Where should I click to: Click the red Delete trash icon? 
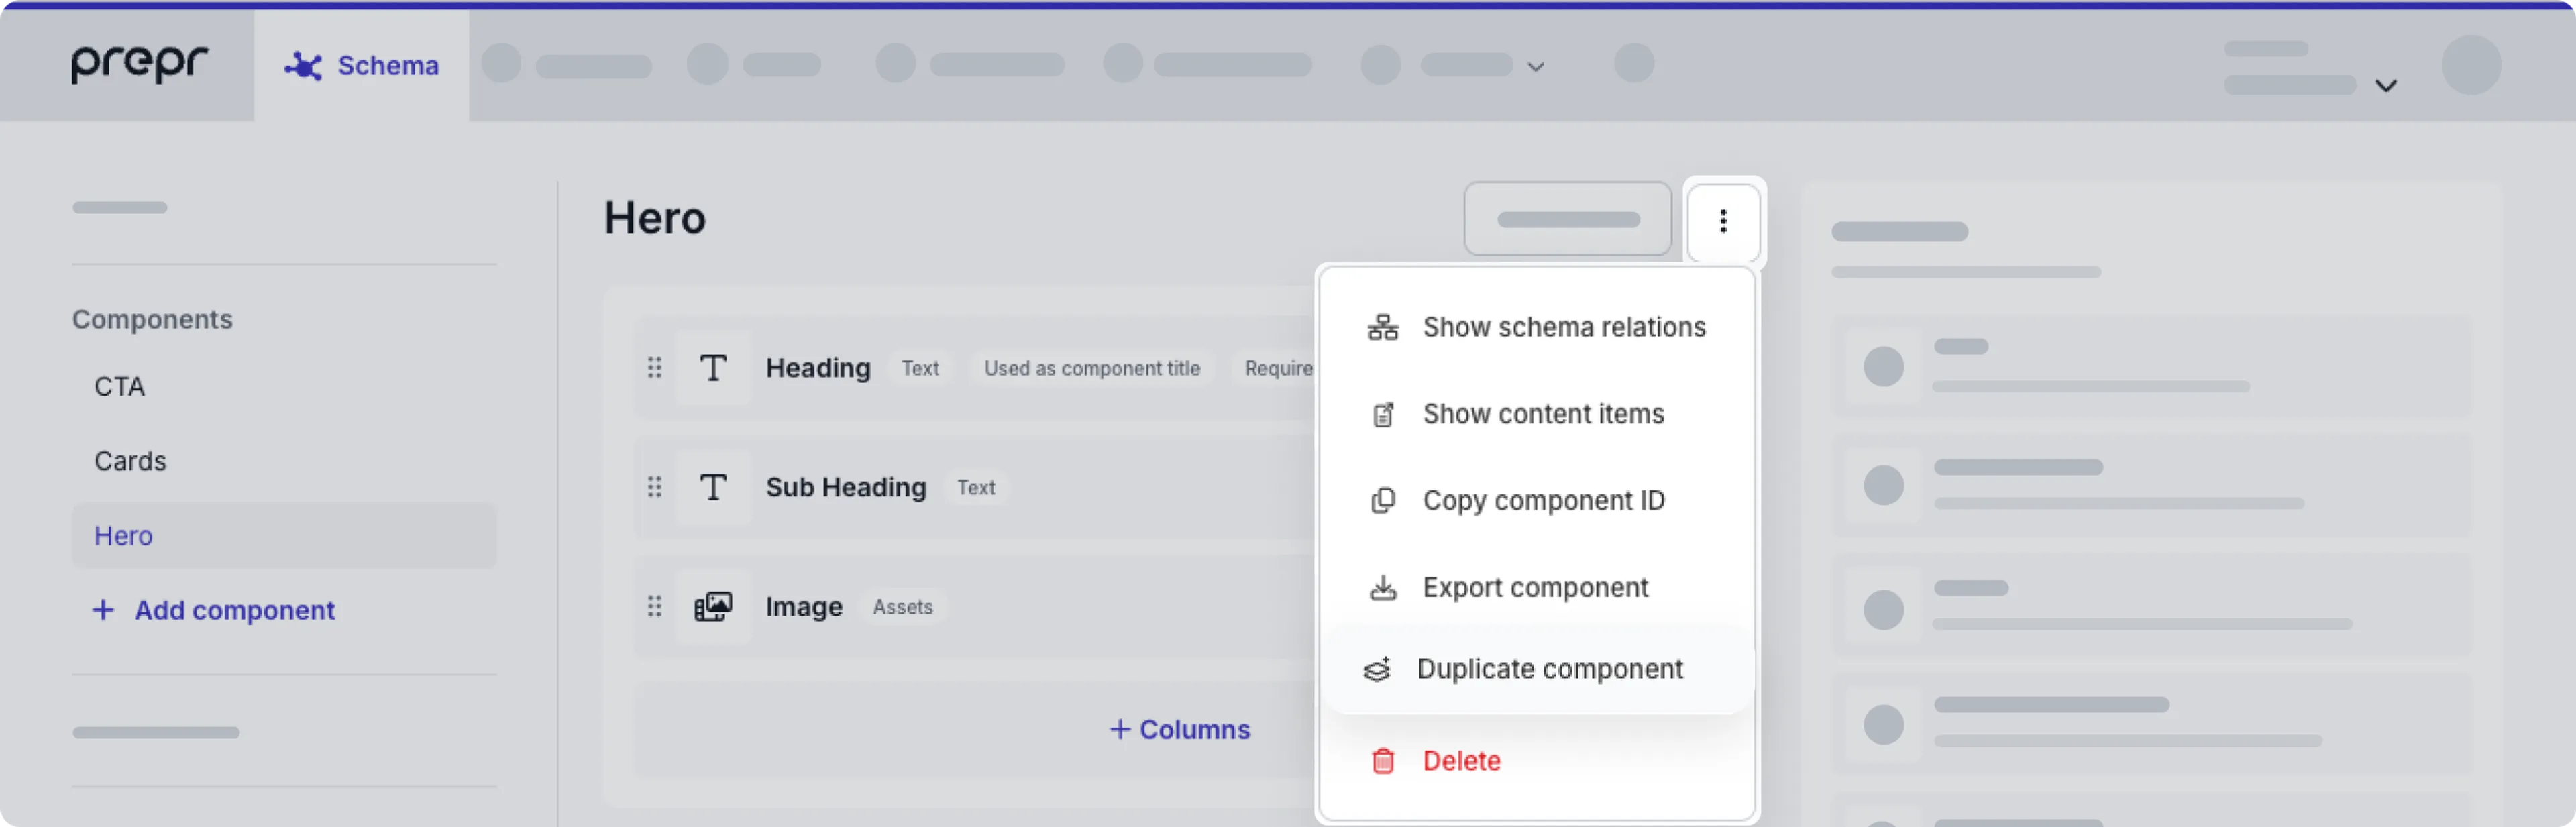[1382, 761]
